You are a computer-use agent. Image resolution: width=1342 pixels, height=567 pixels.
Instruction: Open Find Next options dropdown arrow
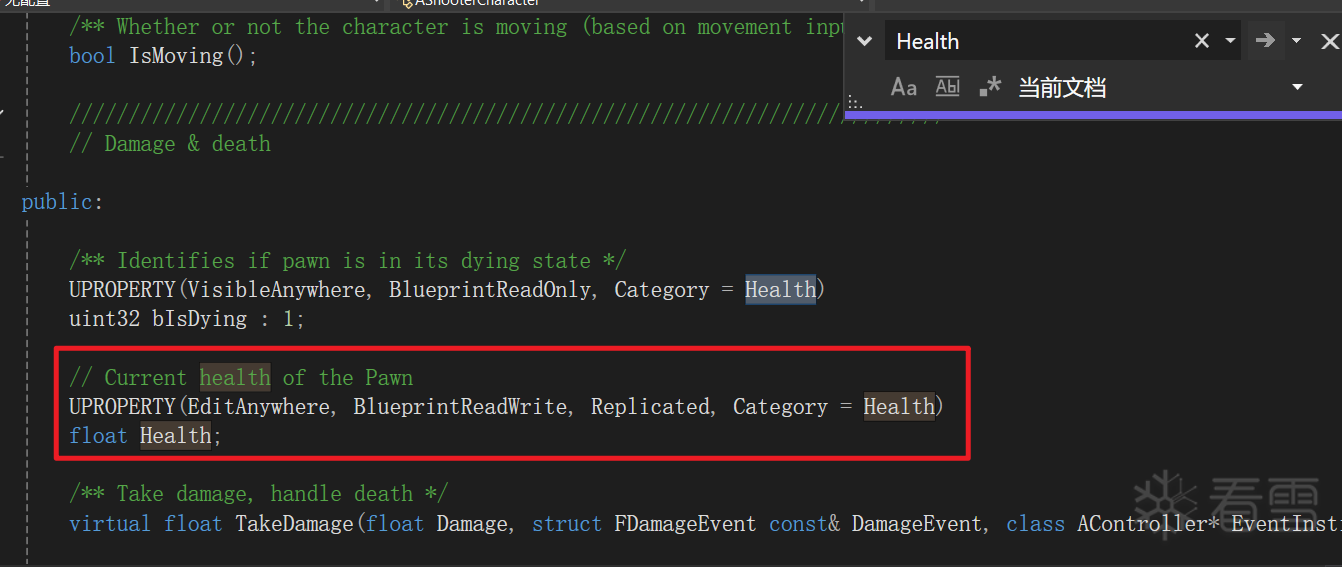coord(1296,41)
